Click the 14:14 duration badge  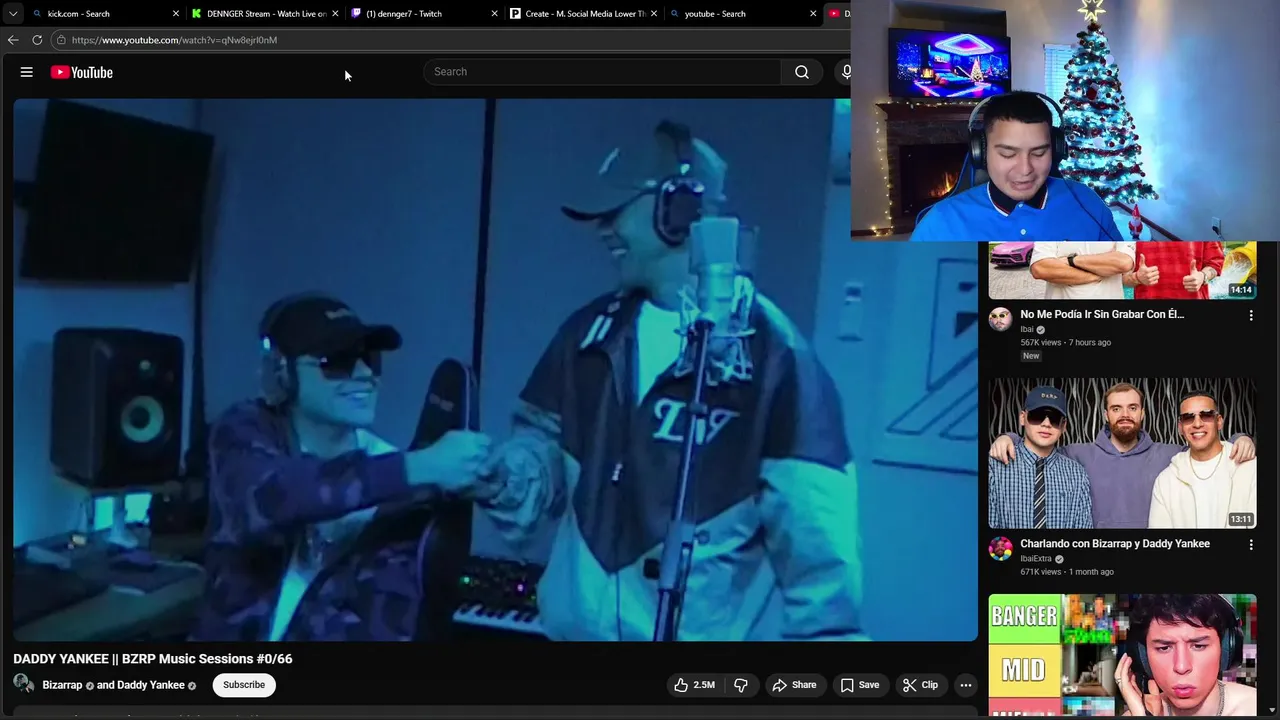pyautogui.click(x=1241, y=290)
